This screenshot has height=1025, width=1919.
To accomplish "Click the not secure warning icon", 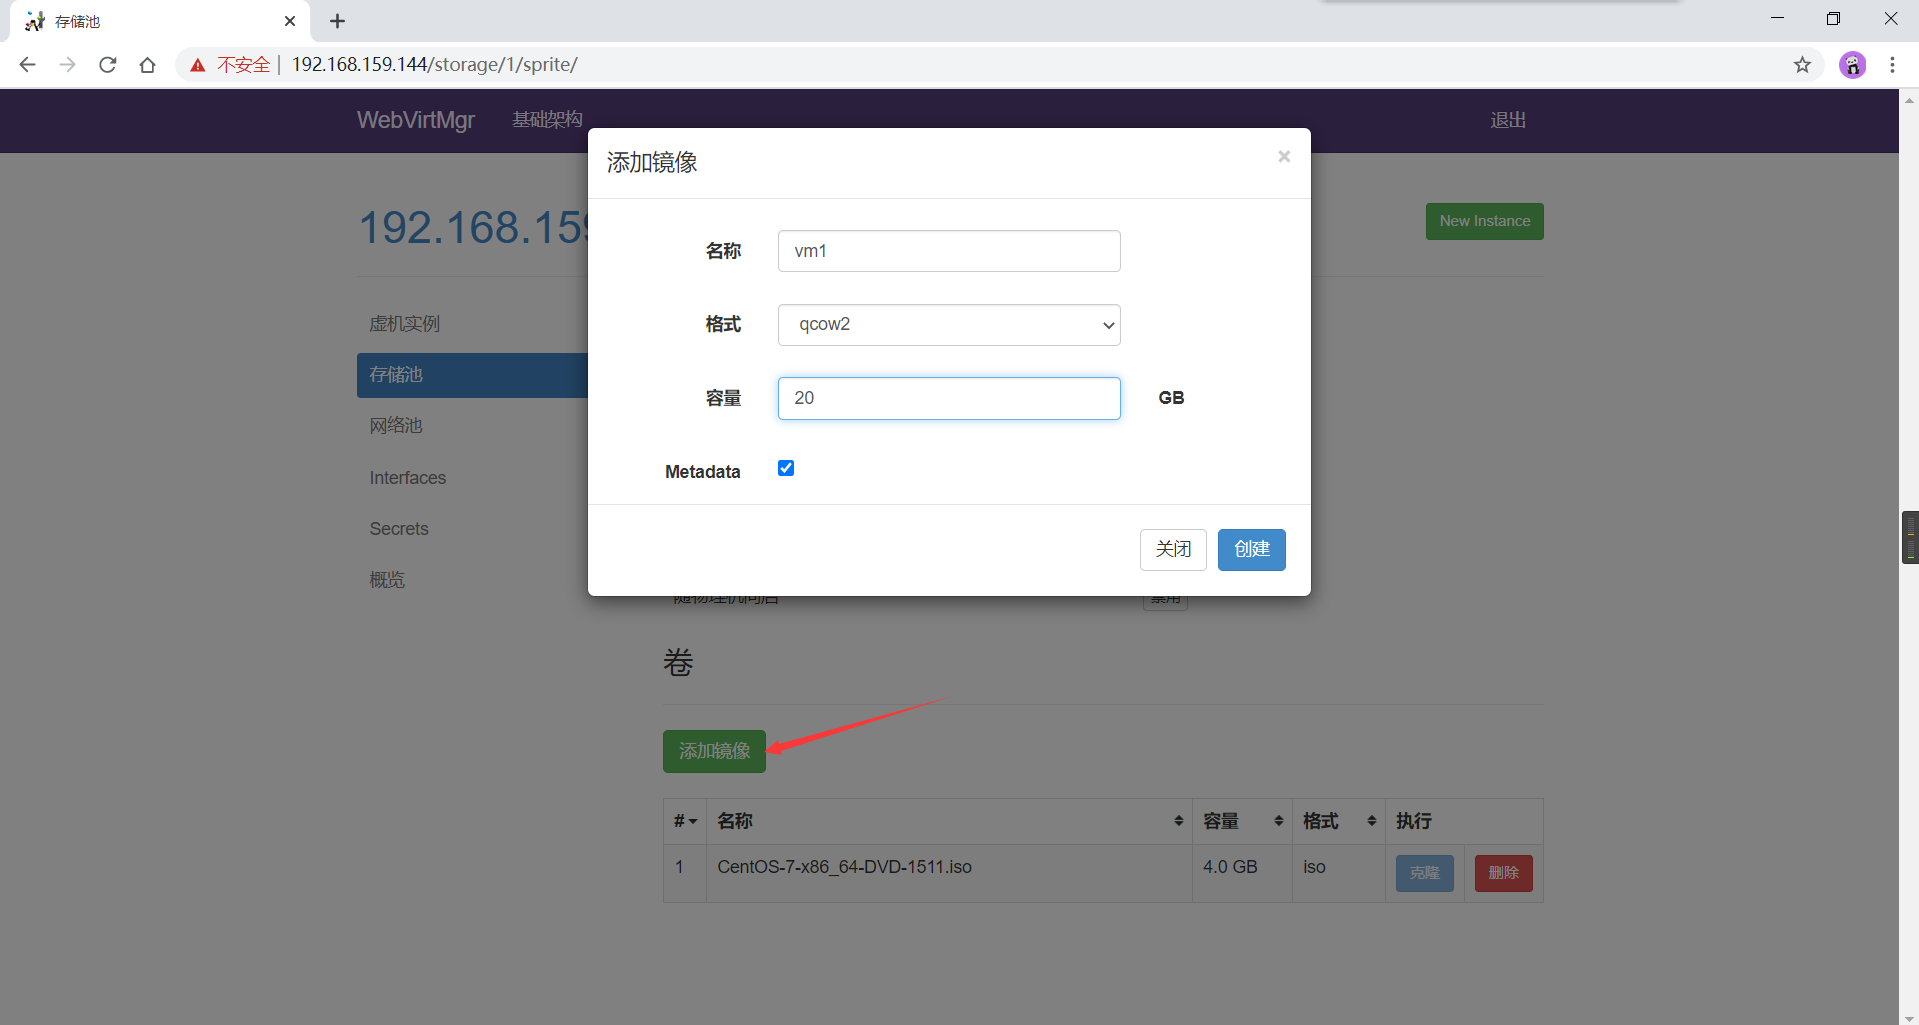I will [x=198, y=65].
